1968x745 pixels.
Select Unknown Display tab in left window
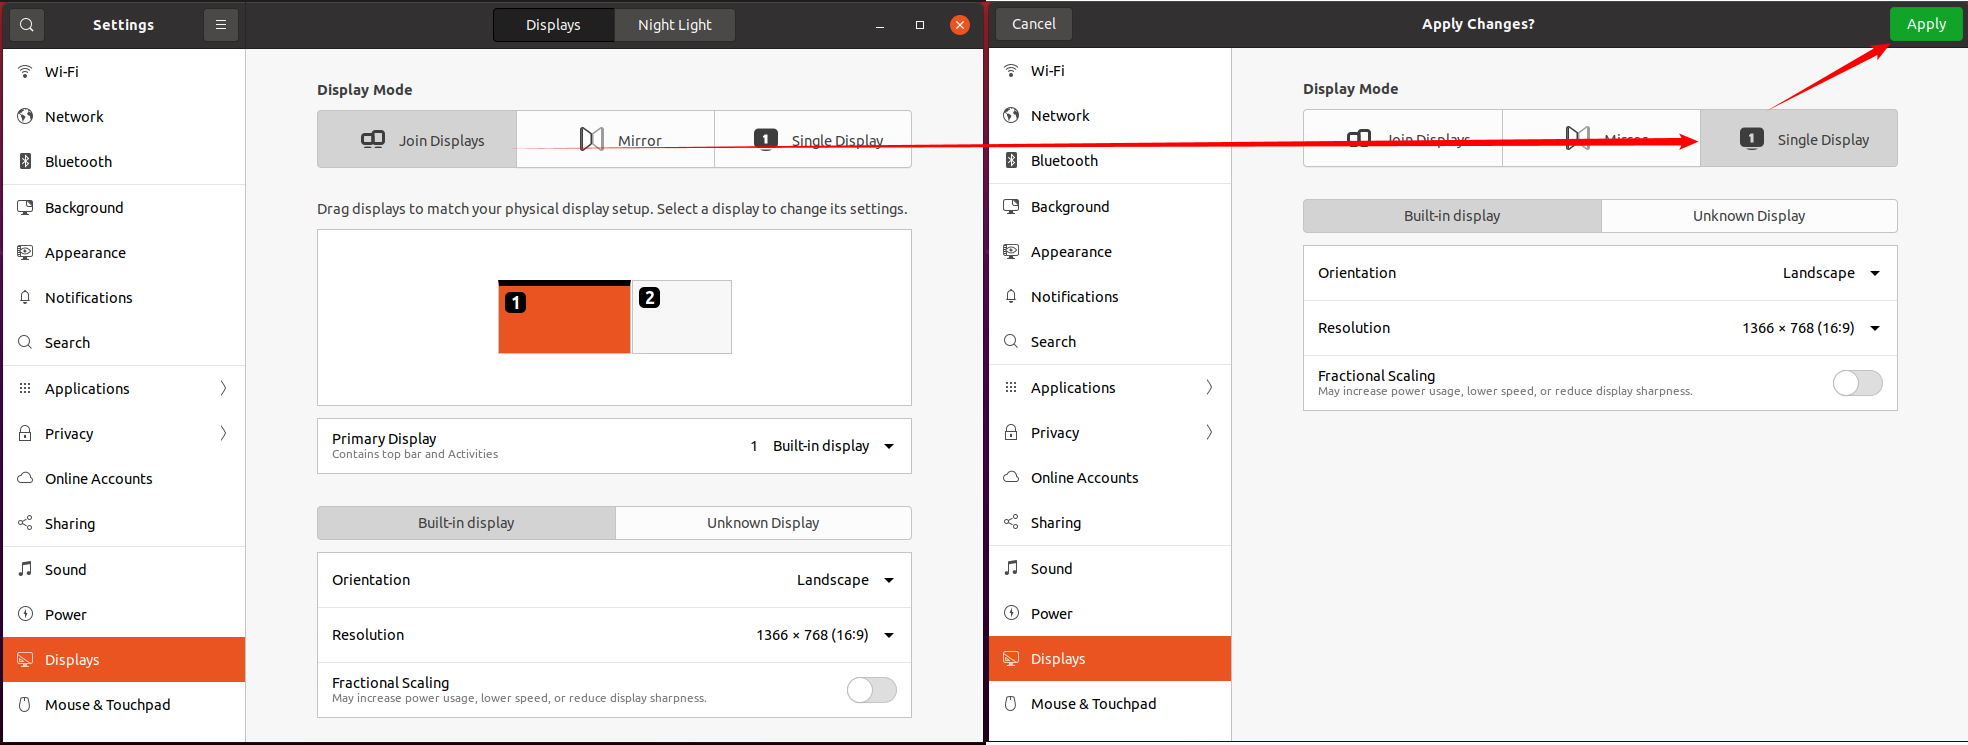pos(763,523)
